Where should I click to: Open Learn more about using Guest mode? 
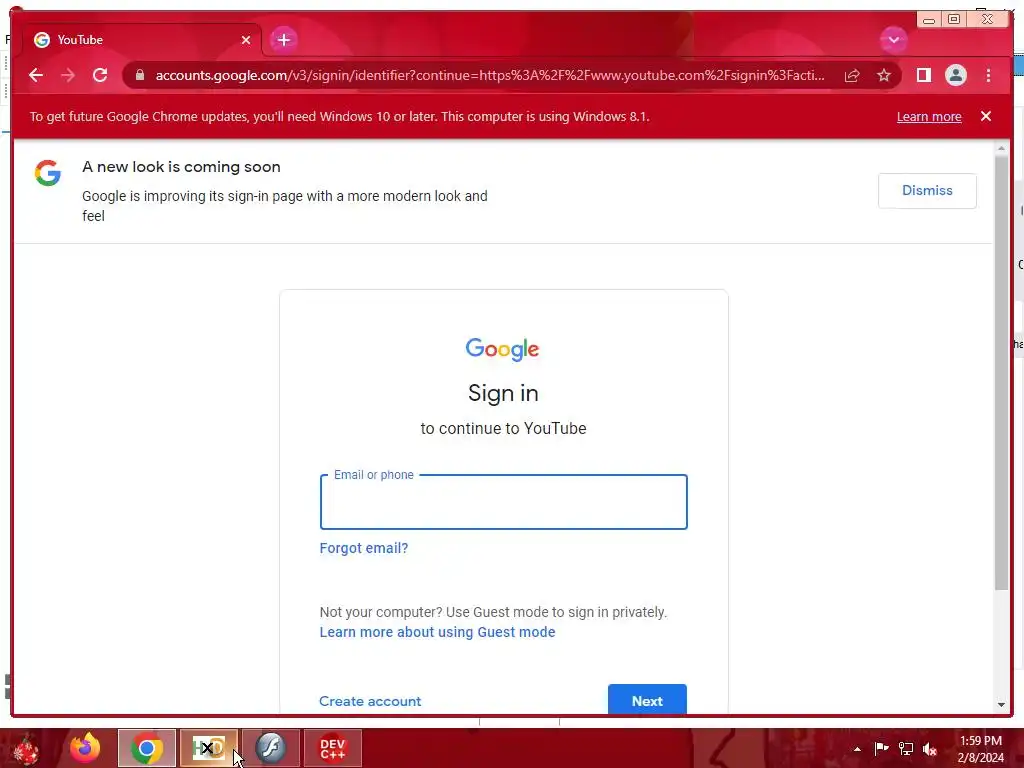tap(437, 632)
